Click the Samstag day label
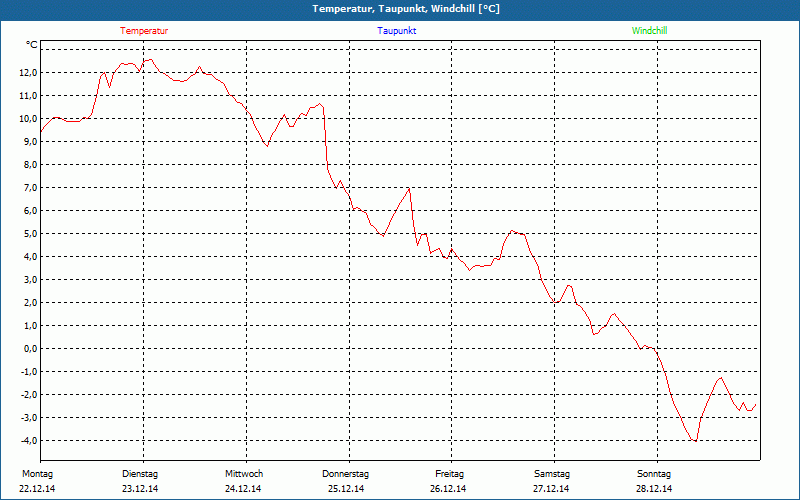Screen dimensions: 800x500 coord(552,474)
